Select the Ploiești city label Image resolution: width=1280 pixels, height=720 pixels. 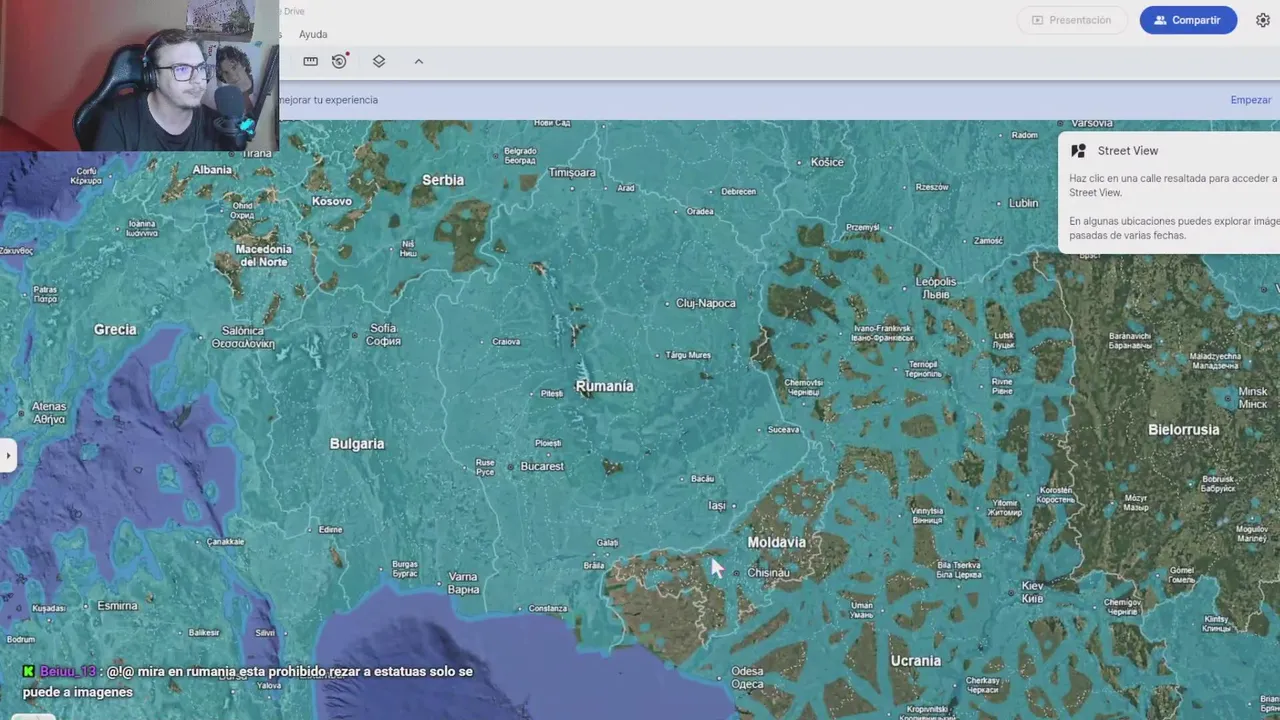(x=548, y=443)
